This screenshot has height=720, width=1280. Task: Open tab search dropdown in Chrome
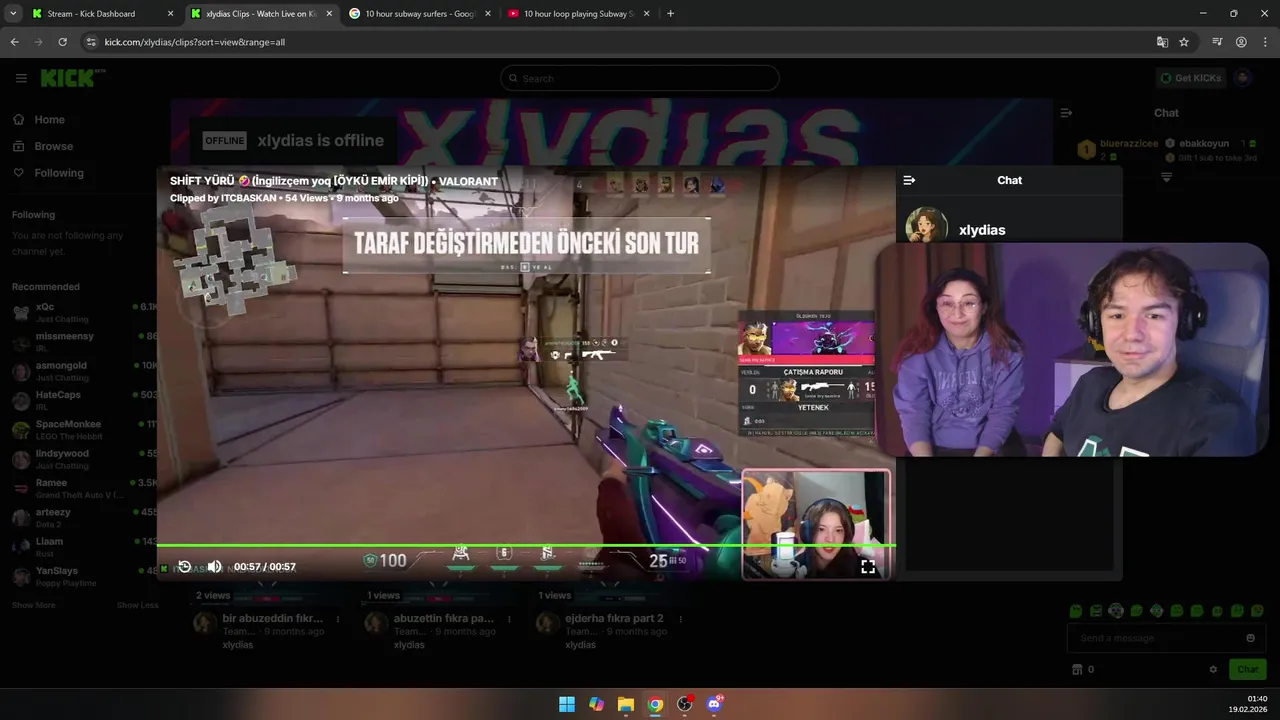(12, 14)
